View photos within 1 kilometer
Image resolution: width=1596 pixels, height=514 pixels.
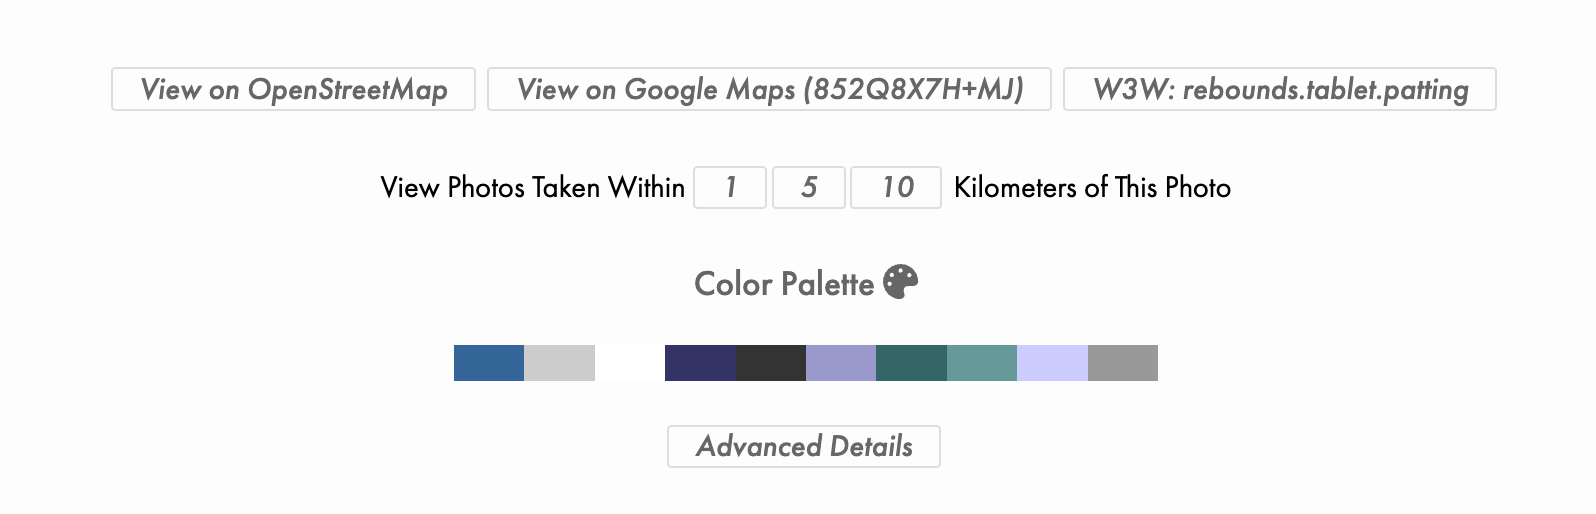[x=730, y=187]
